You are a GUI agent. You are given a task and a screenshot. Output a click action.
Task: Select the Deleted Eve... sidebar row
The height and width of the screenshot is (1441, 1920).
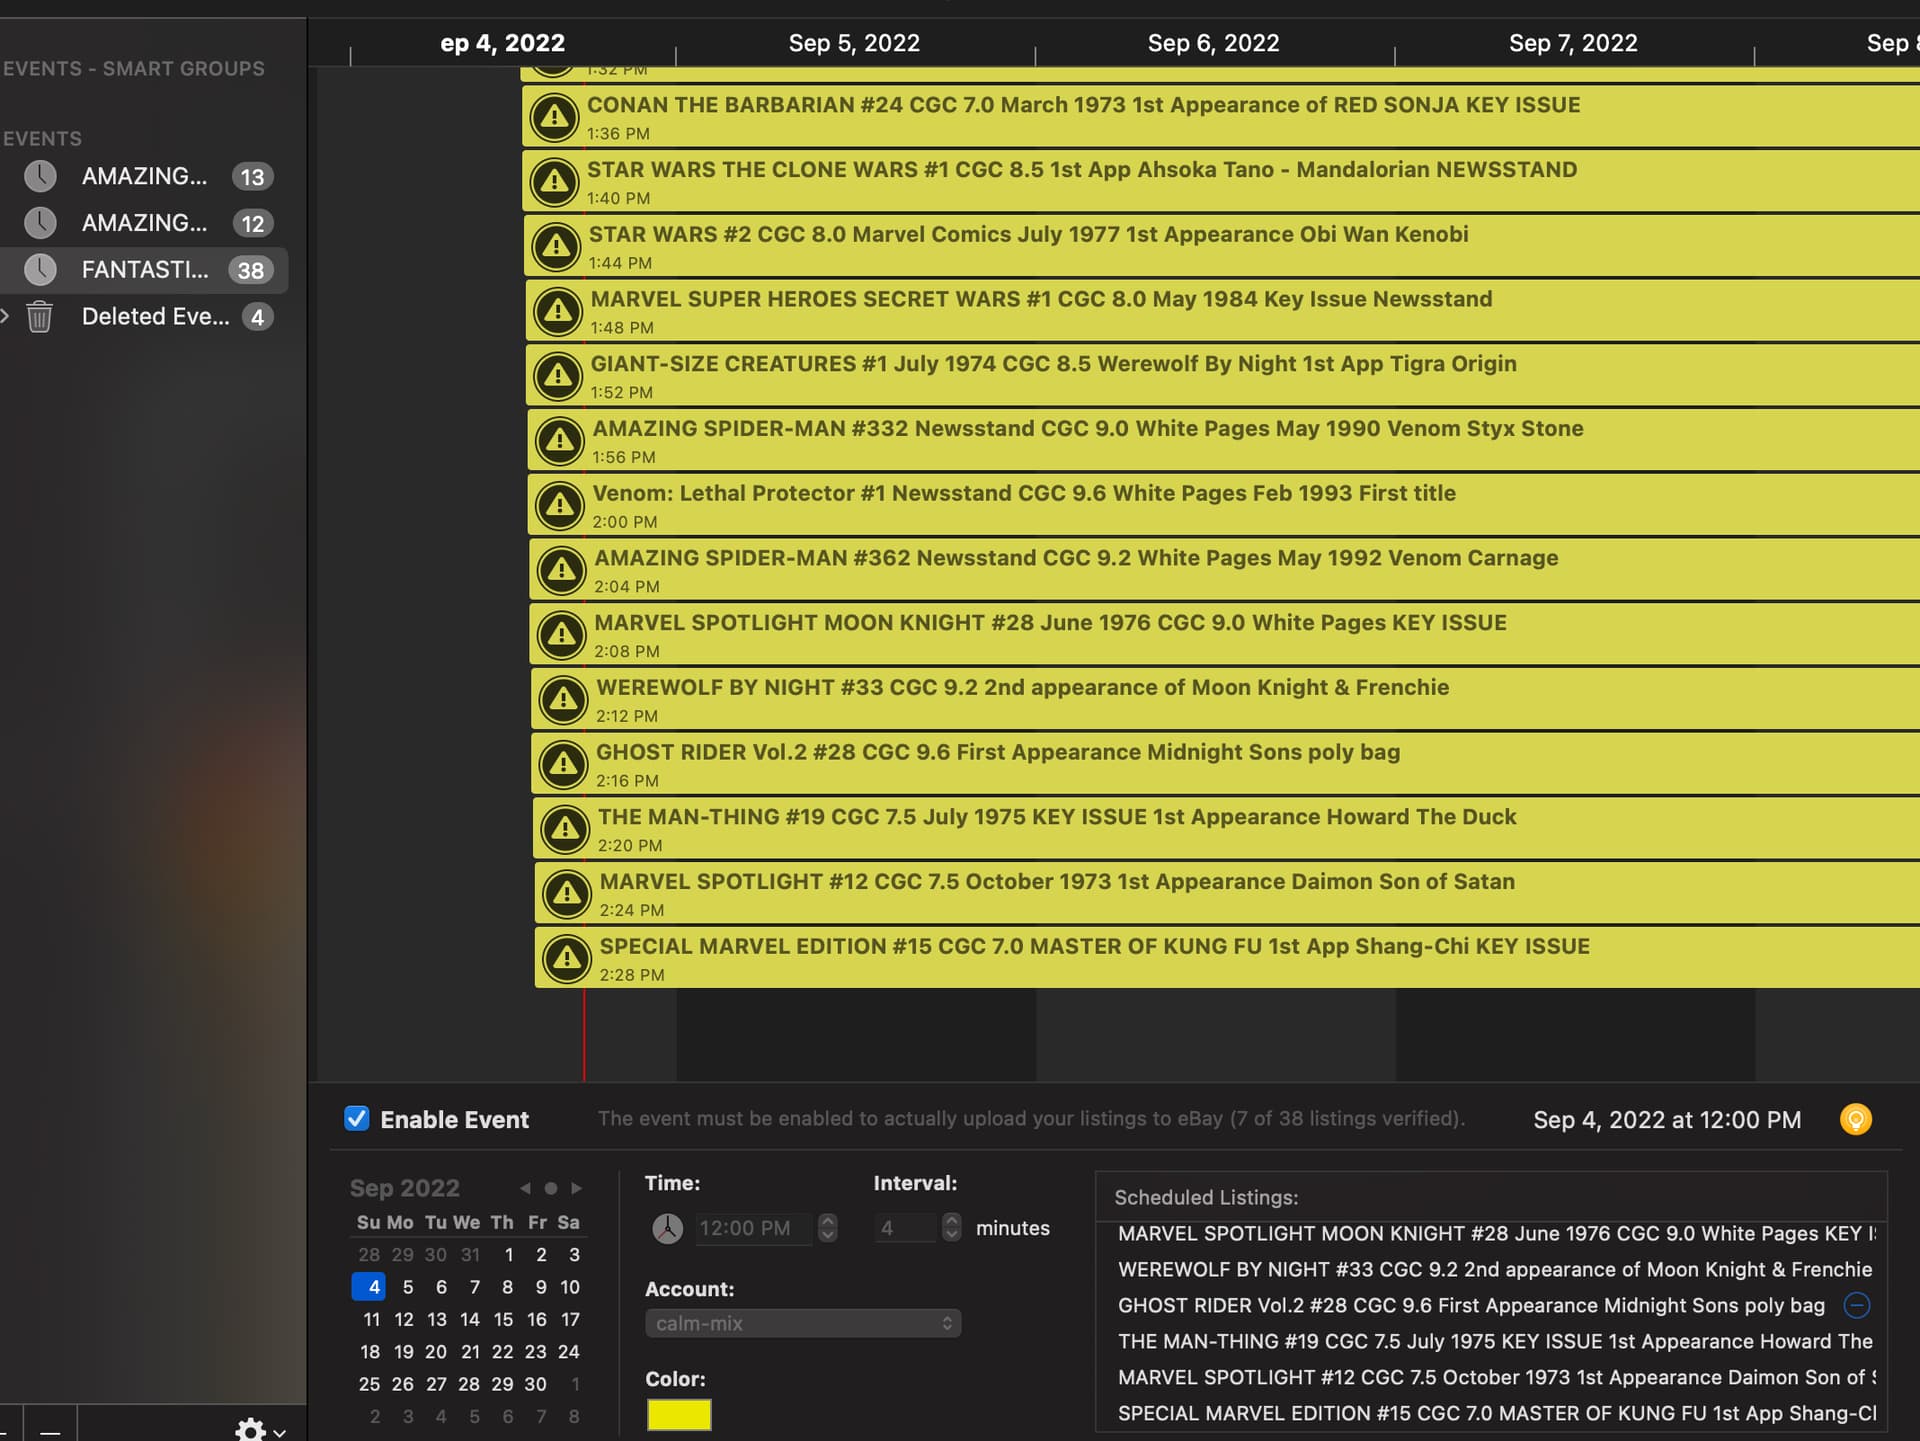(144, 316)
